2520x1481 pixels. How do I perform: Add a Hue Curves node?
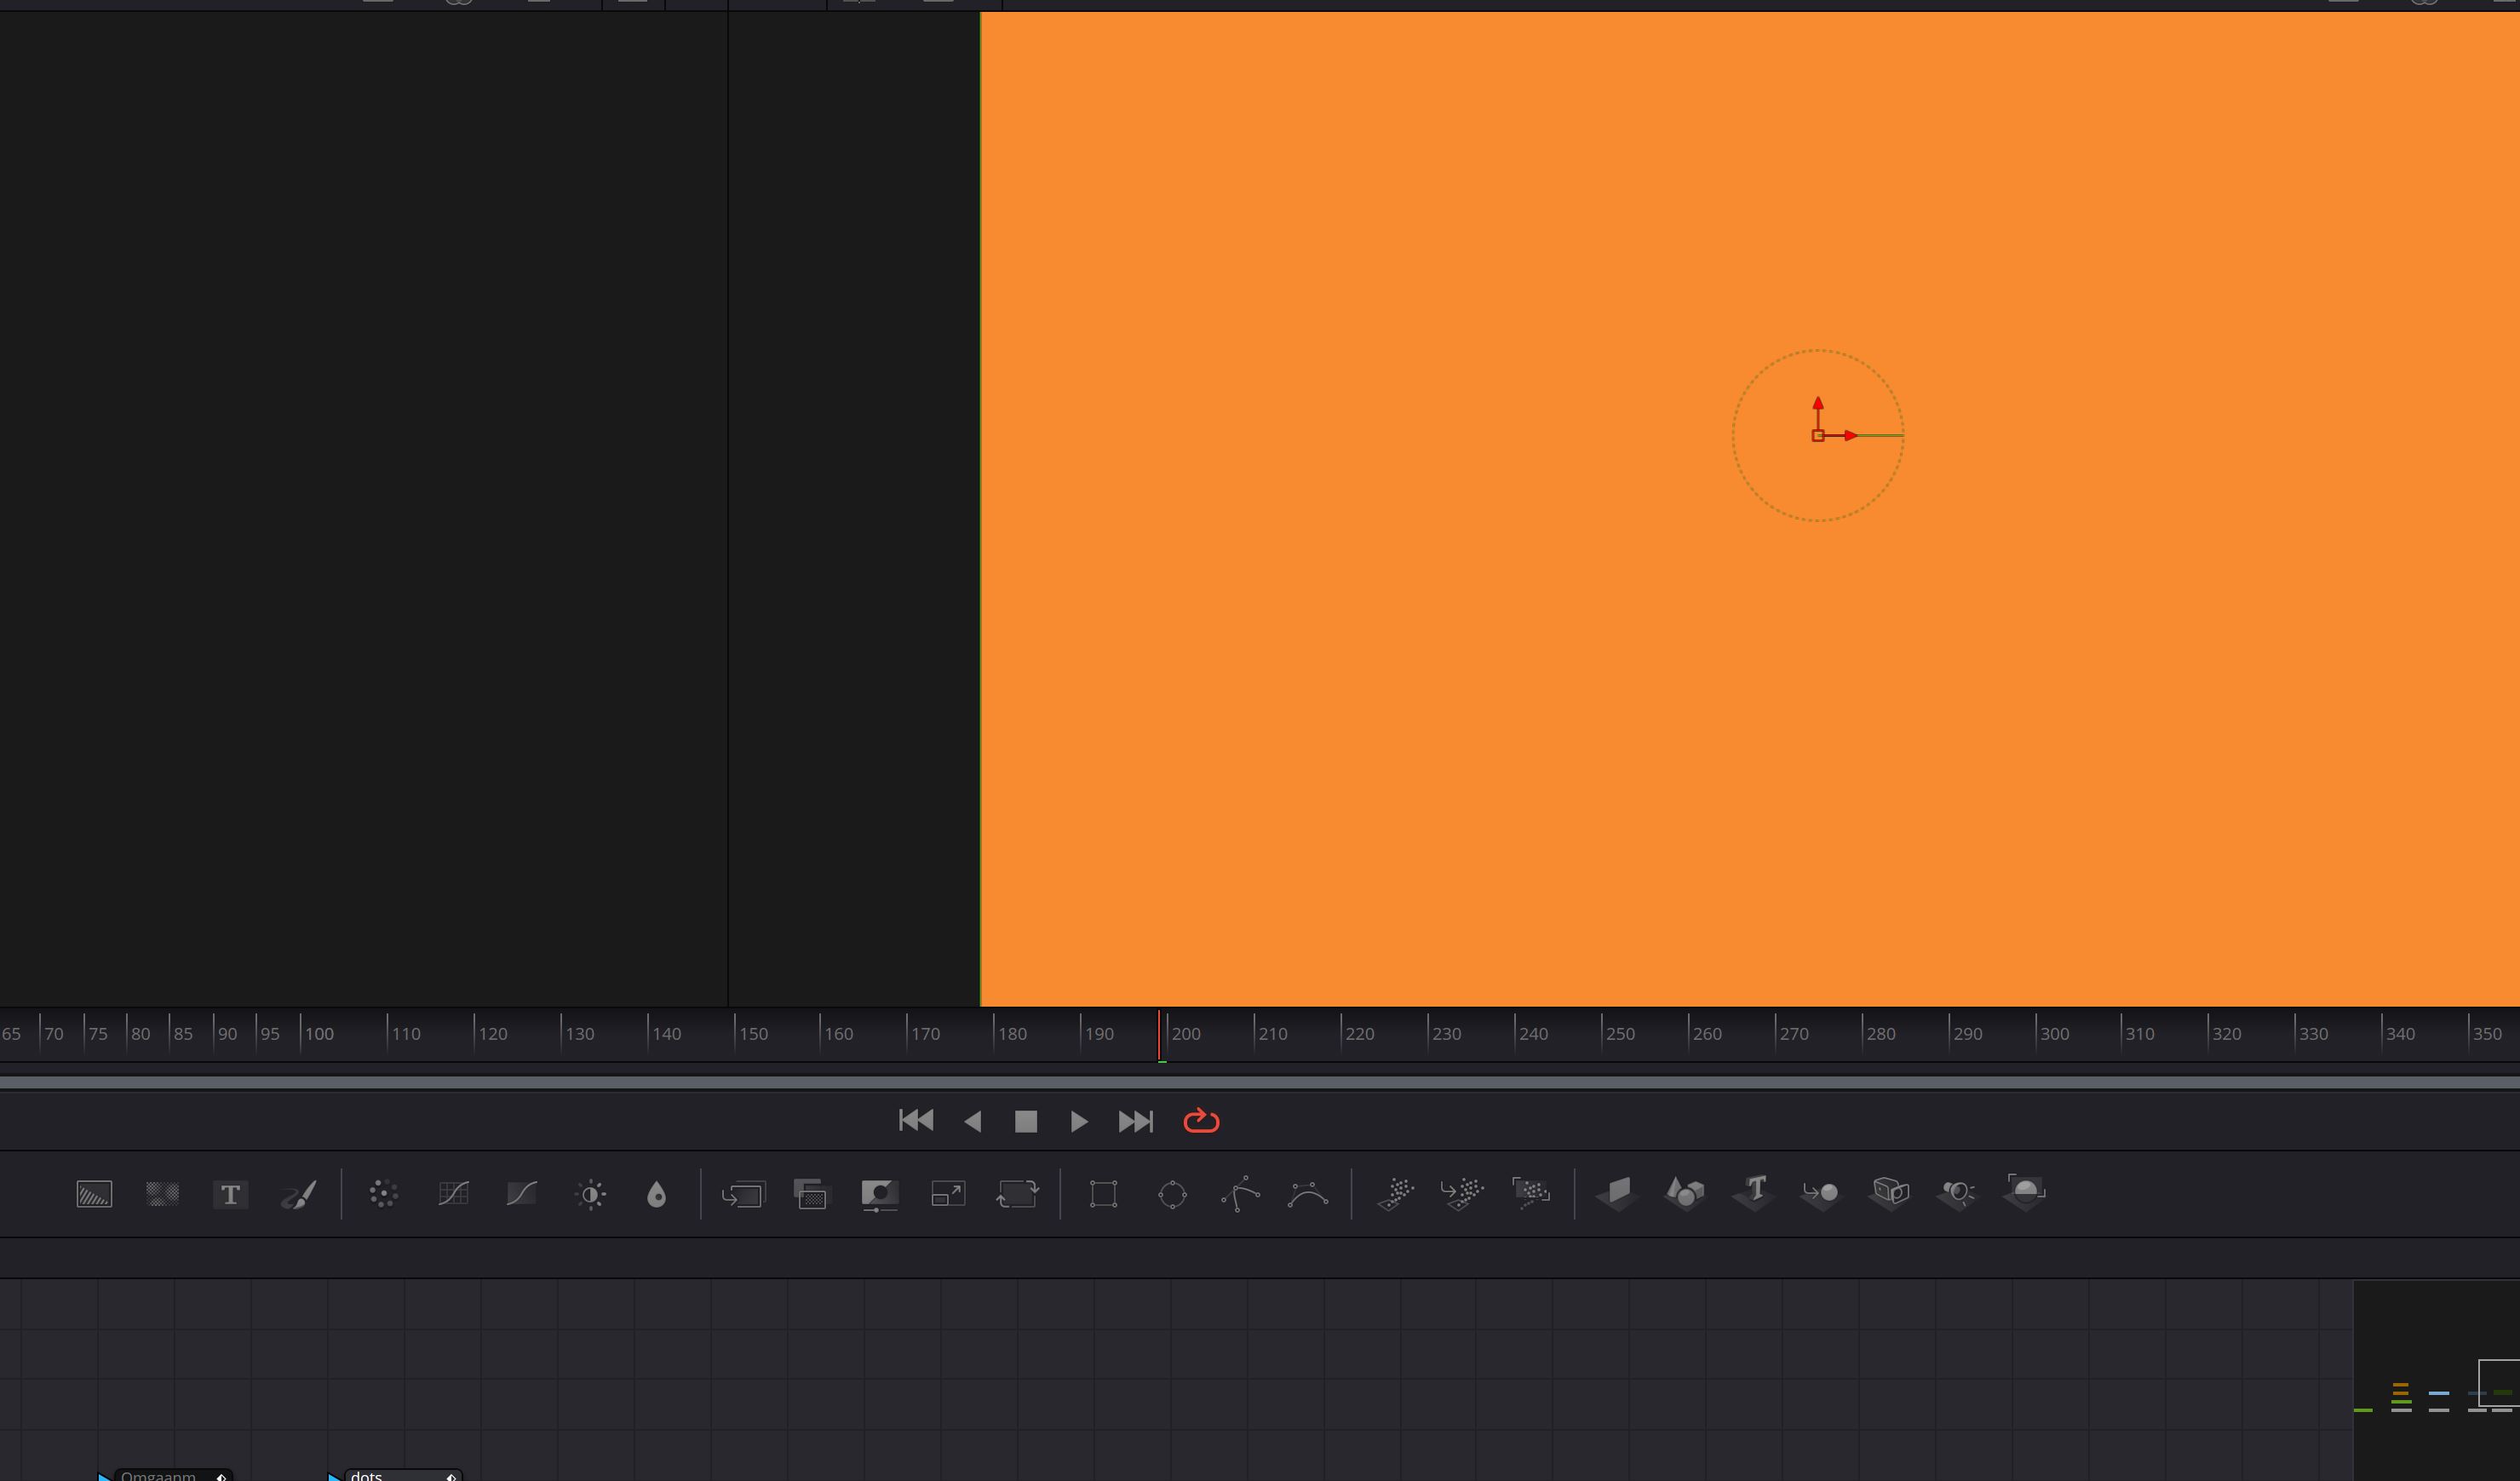click(x=522, y=1194)
